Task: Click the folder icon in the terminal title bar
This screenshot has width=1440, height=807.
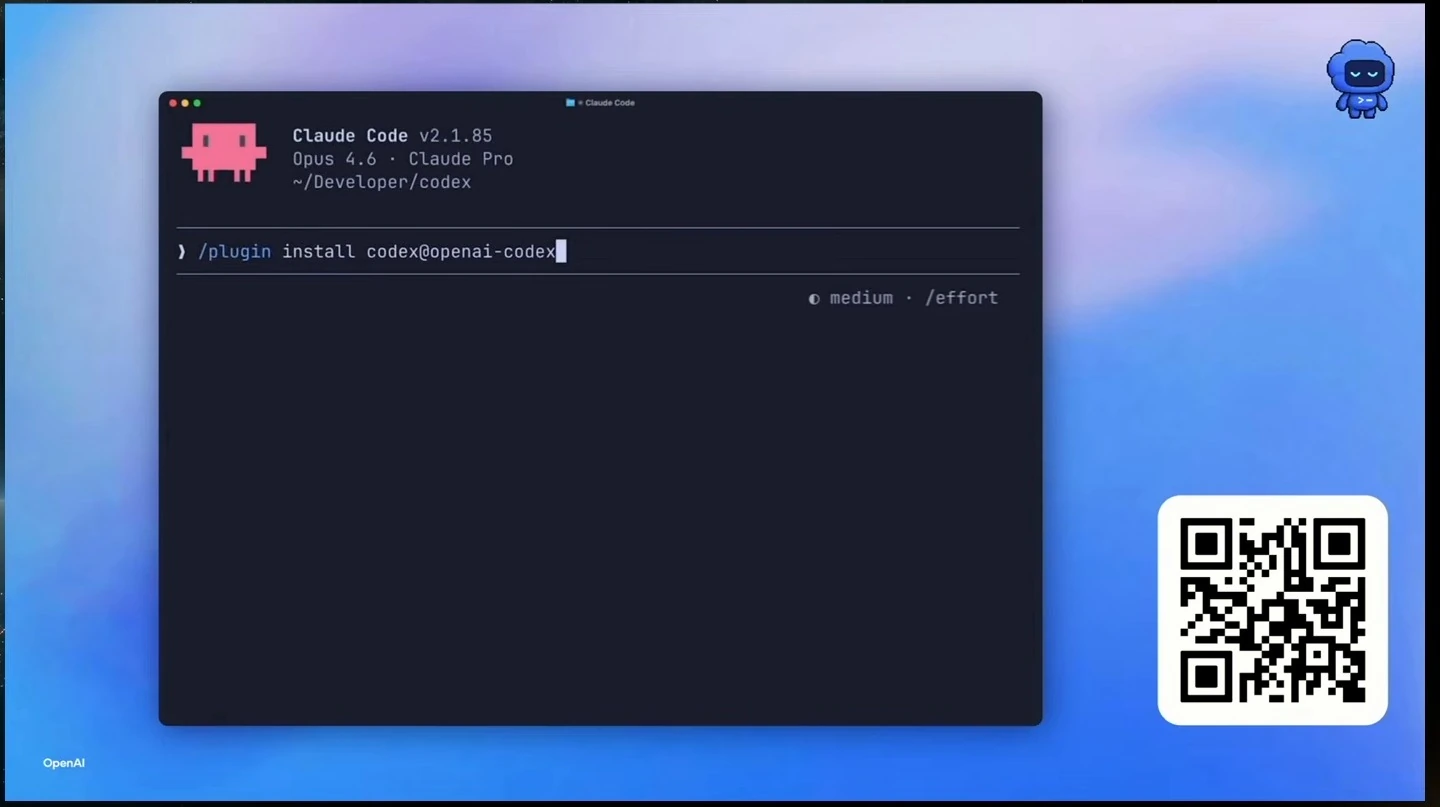Action: (x=570, y=103)
